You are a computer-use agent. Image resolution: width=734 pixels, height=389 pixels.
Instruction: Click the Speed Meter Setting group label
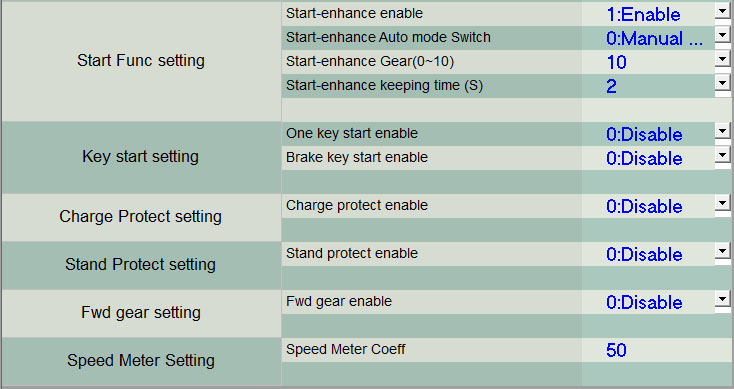tap(140, 360)
